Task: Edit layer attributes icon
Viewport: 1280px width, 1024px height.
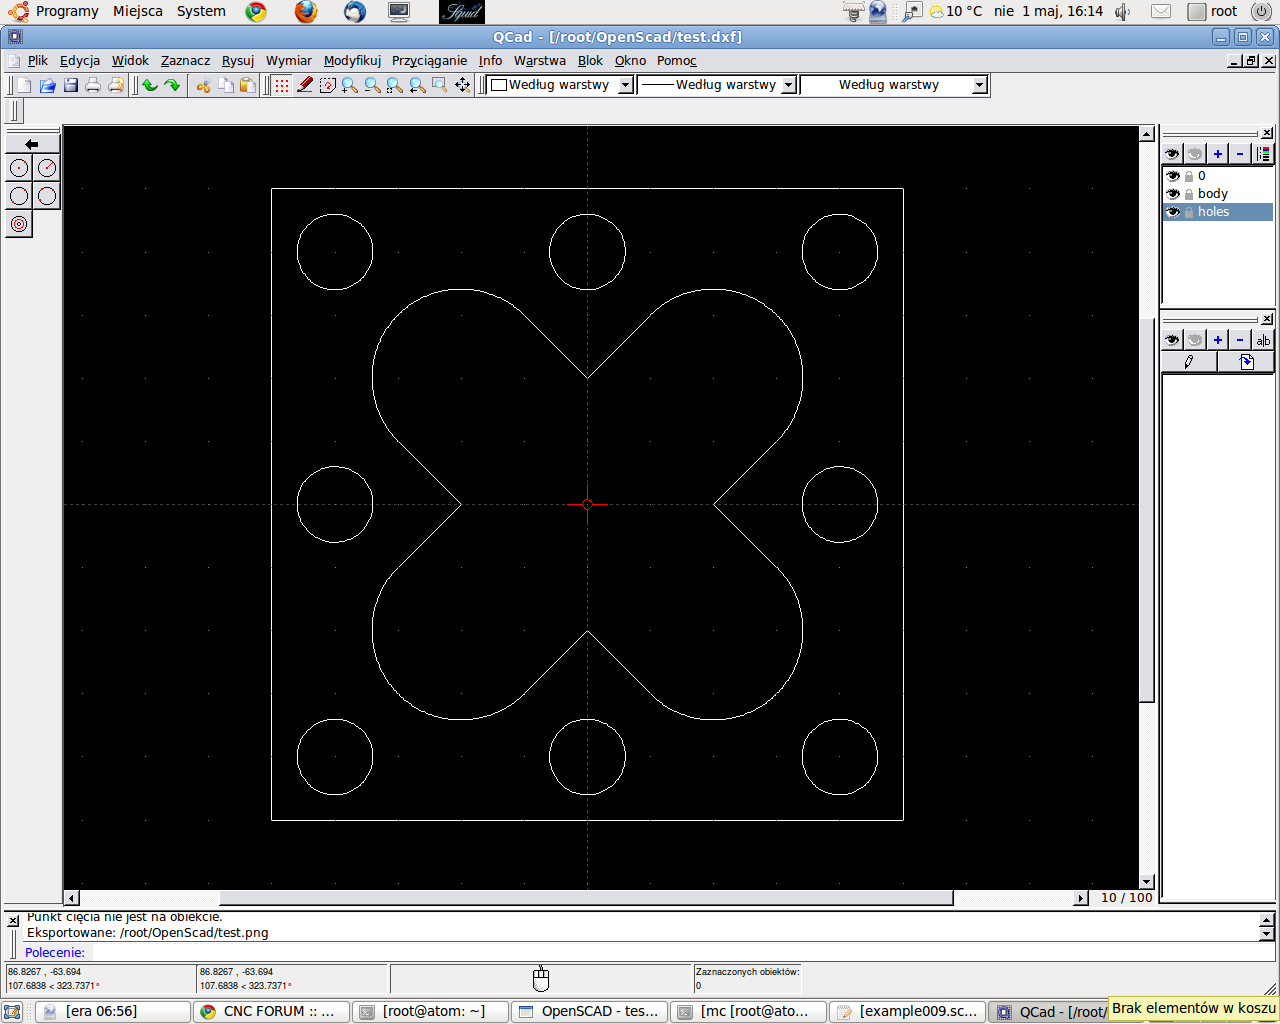Action: point(1263,154)
